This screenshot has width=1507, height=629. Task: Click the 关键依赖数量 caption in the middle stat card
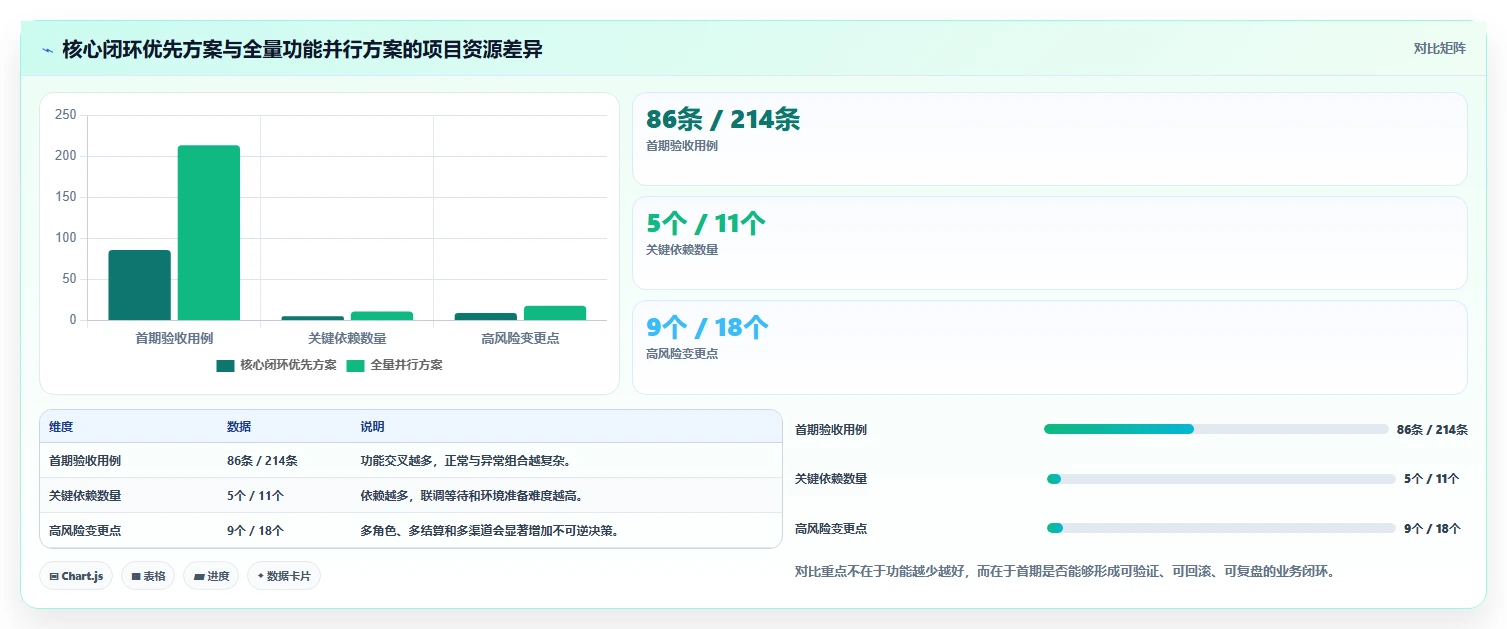tap(682, 250)
